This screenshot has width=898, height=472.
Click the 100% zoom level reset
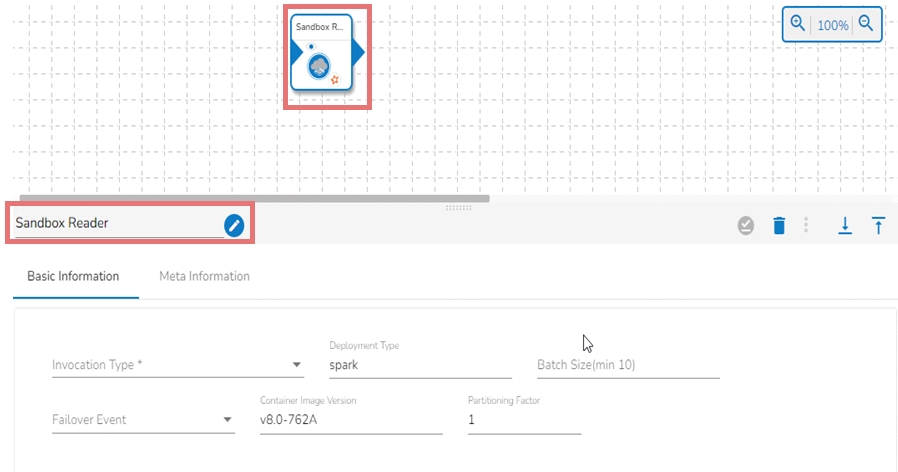832,25
